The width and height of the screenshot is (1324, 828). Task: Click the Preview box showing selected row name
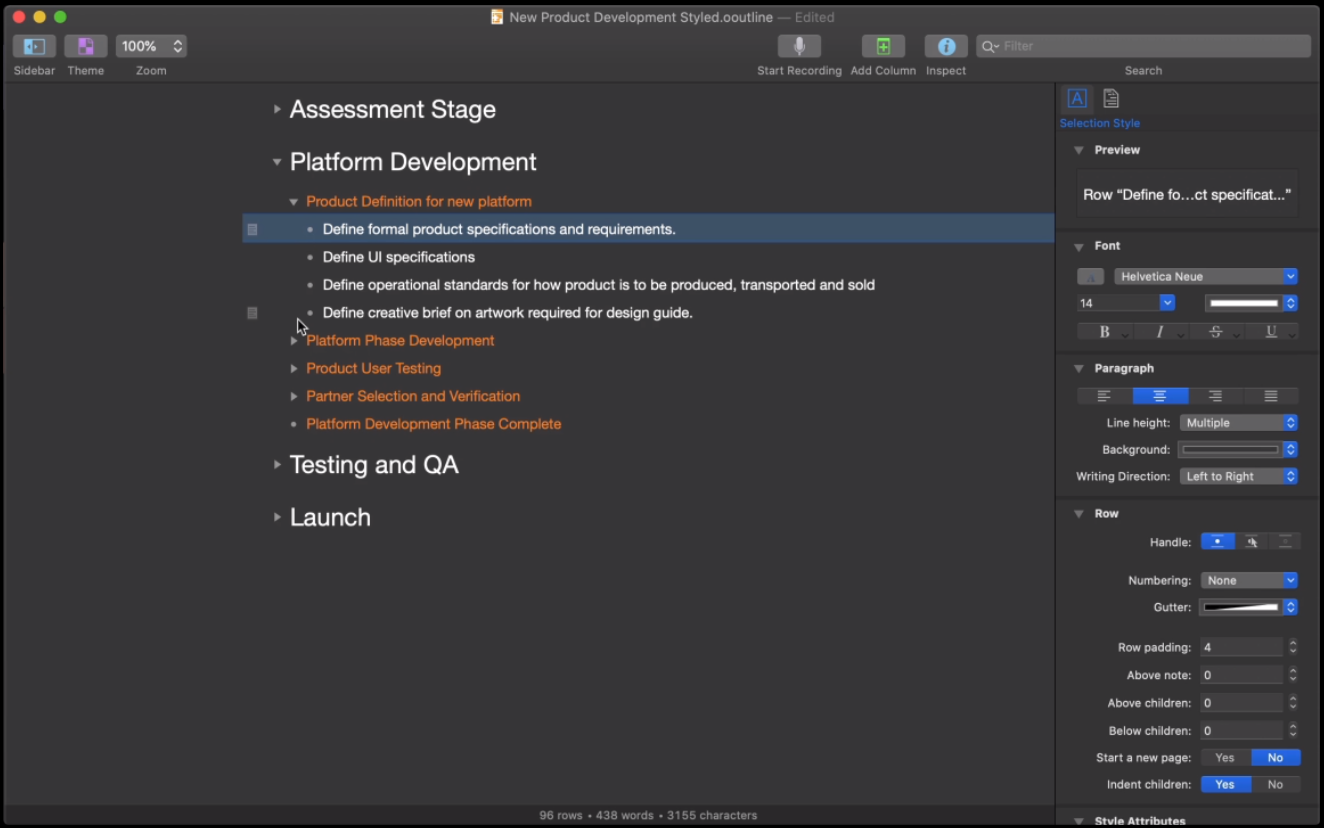(1187, 194)
